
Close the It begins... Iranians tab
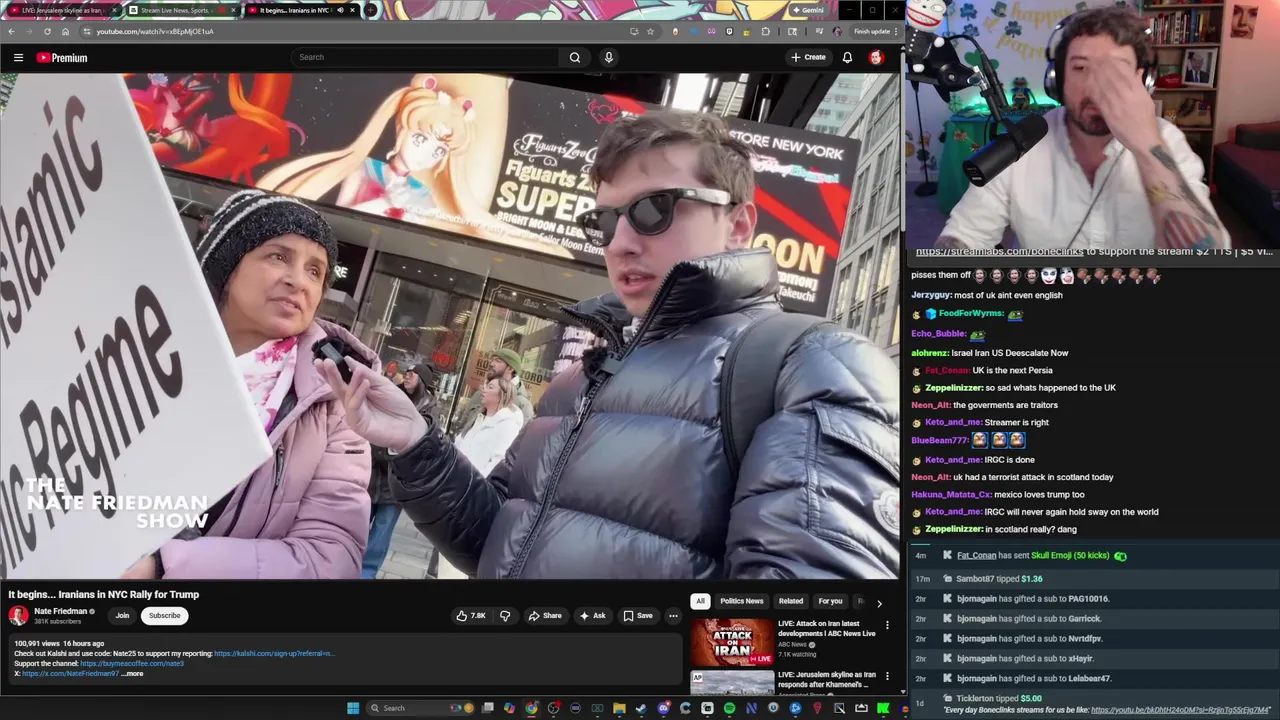click(x=352, y=10)
